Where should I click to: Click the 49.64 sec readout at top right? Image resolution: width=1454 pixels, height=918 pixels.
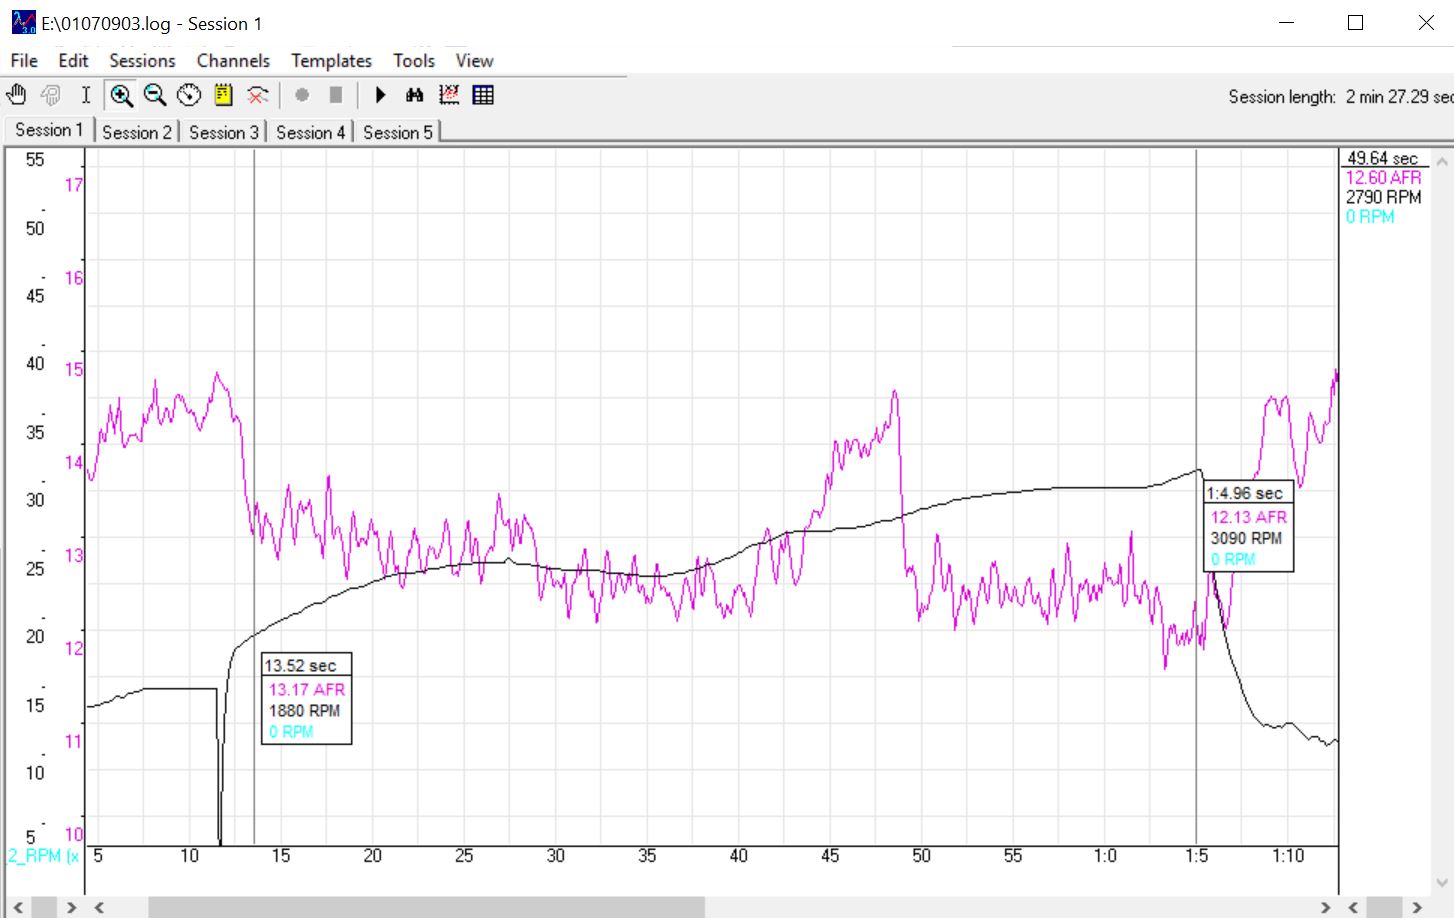[1382, 158]
